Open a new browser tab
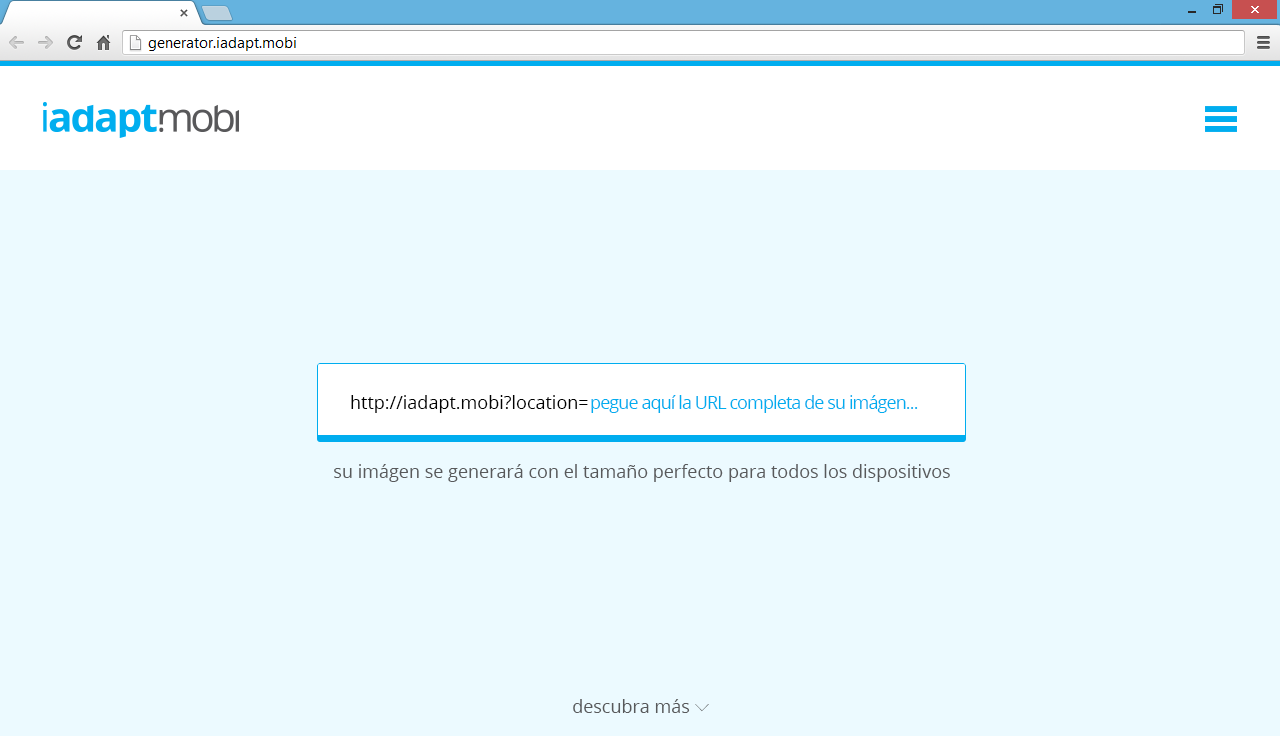This screenshot has height=736, width=1280. point(217,13)
